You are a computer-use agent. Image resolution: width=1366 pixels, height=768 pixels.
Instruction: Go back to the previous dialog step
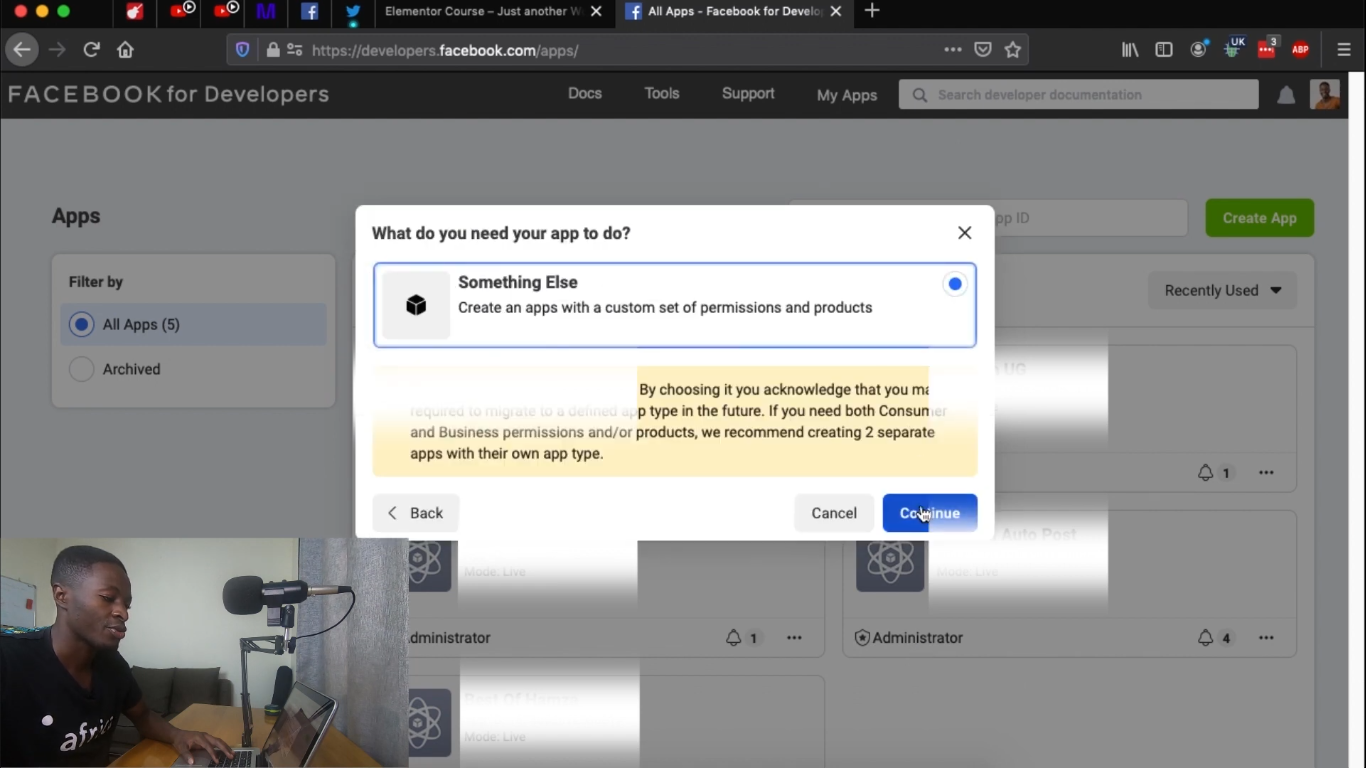416,513
